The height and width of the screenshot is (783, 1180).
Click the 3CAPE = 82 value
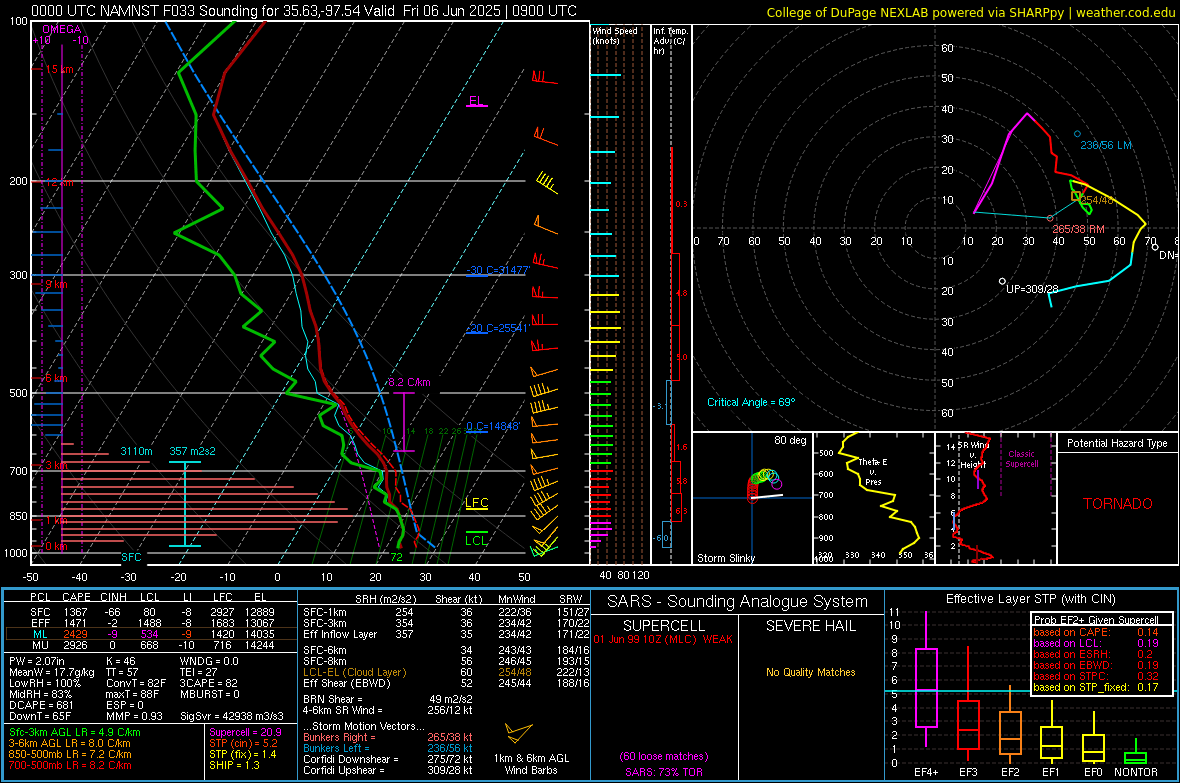[x=208, y=683]
